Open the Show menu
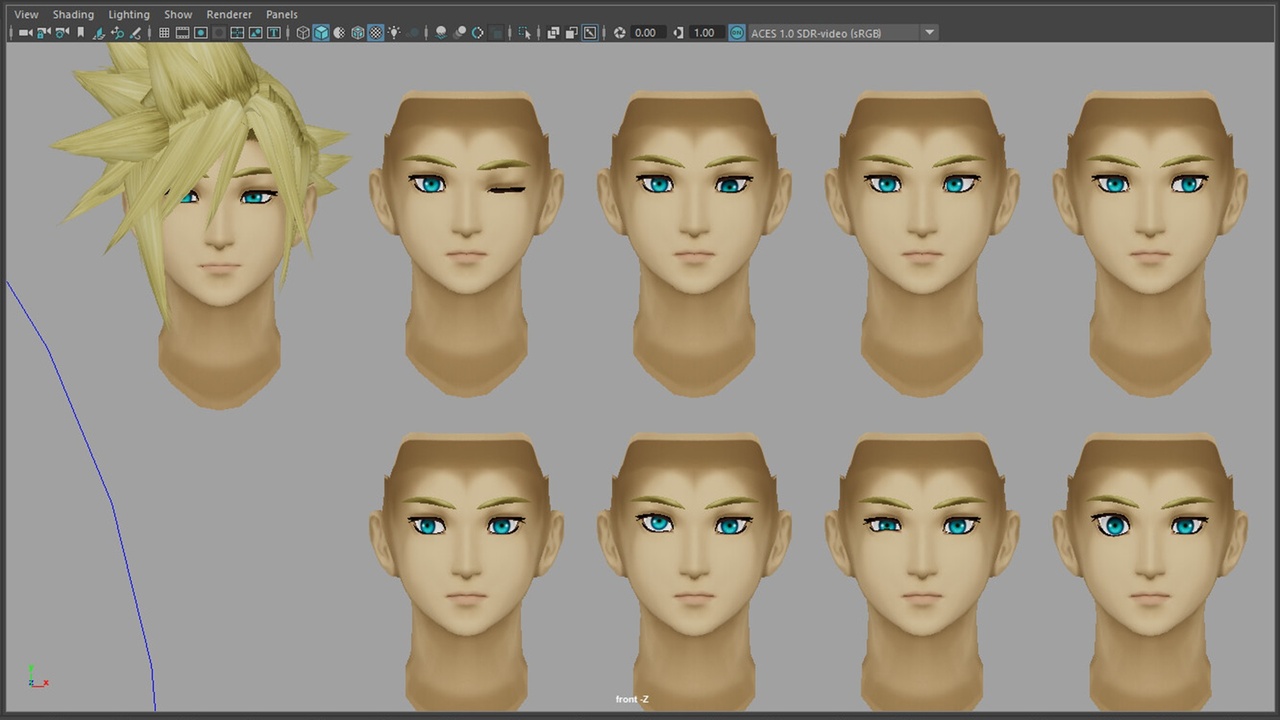This screenshot has height=720, width=1280. (x=178, y=15)
